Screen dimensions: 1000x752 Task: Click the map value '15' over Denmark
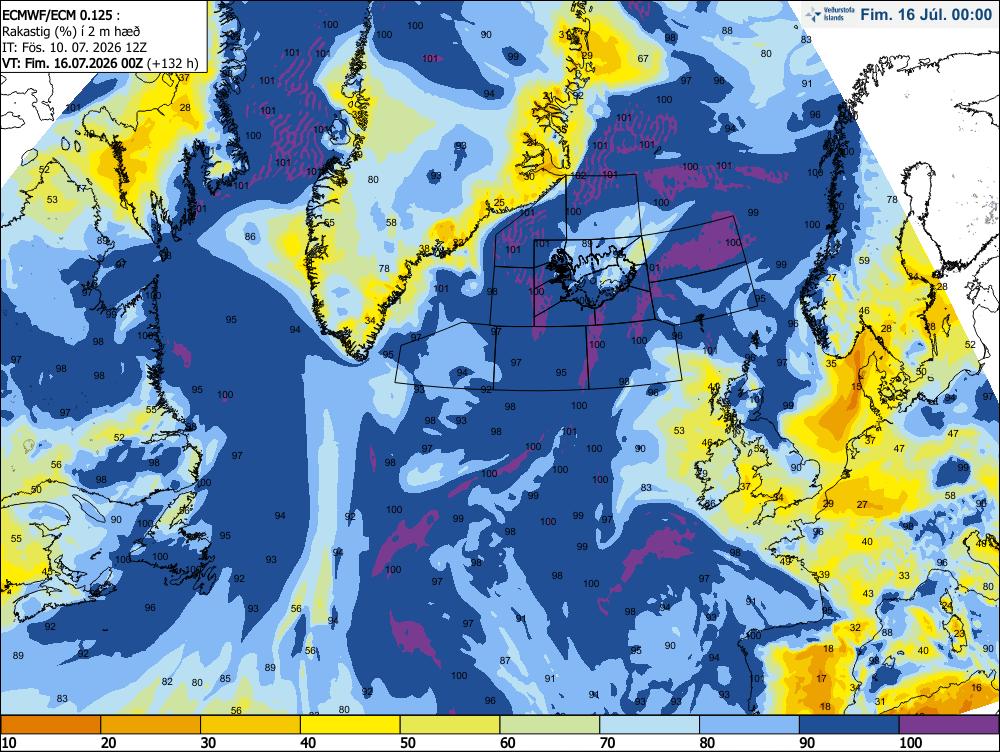coord(857,387)
